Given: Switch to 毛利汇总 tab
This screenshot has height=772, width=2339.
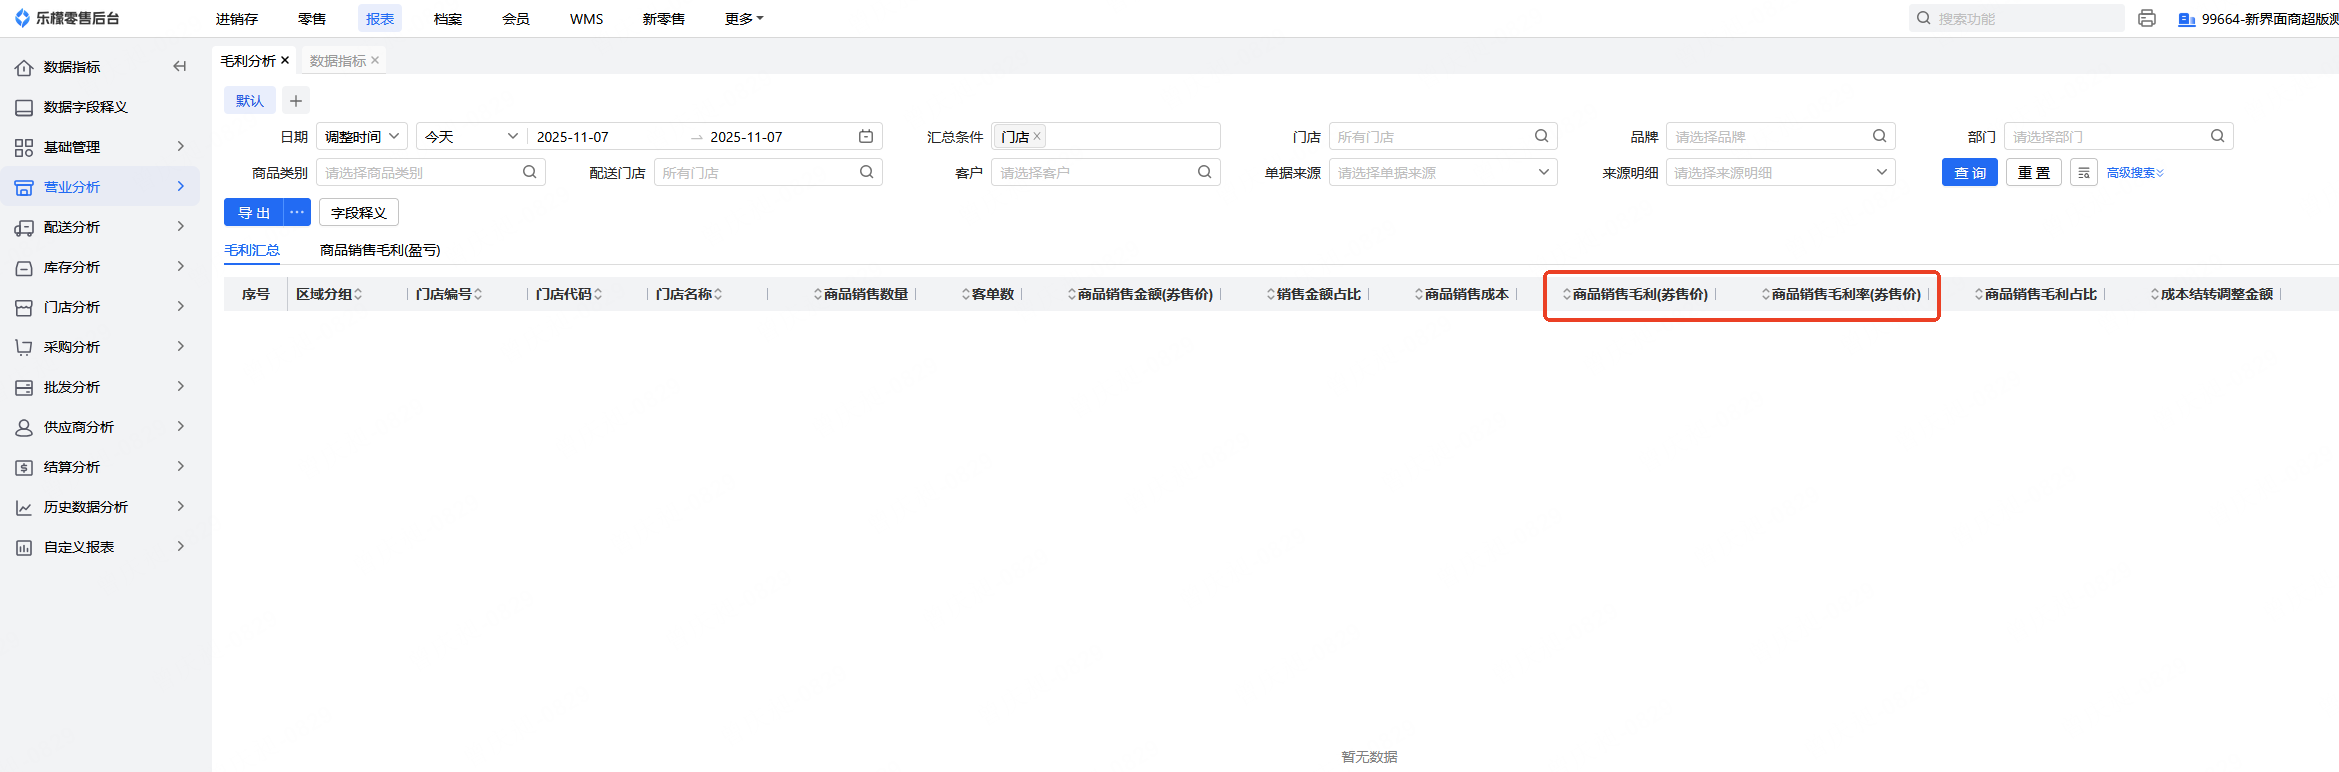Looking at the screenshot, I should pyautogui.click(x=252, y=250).
